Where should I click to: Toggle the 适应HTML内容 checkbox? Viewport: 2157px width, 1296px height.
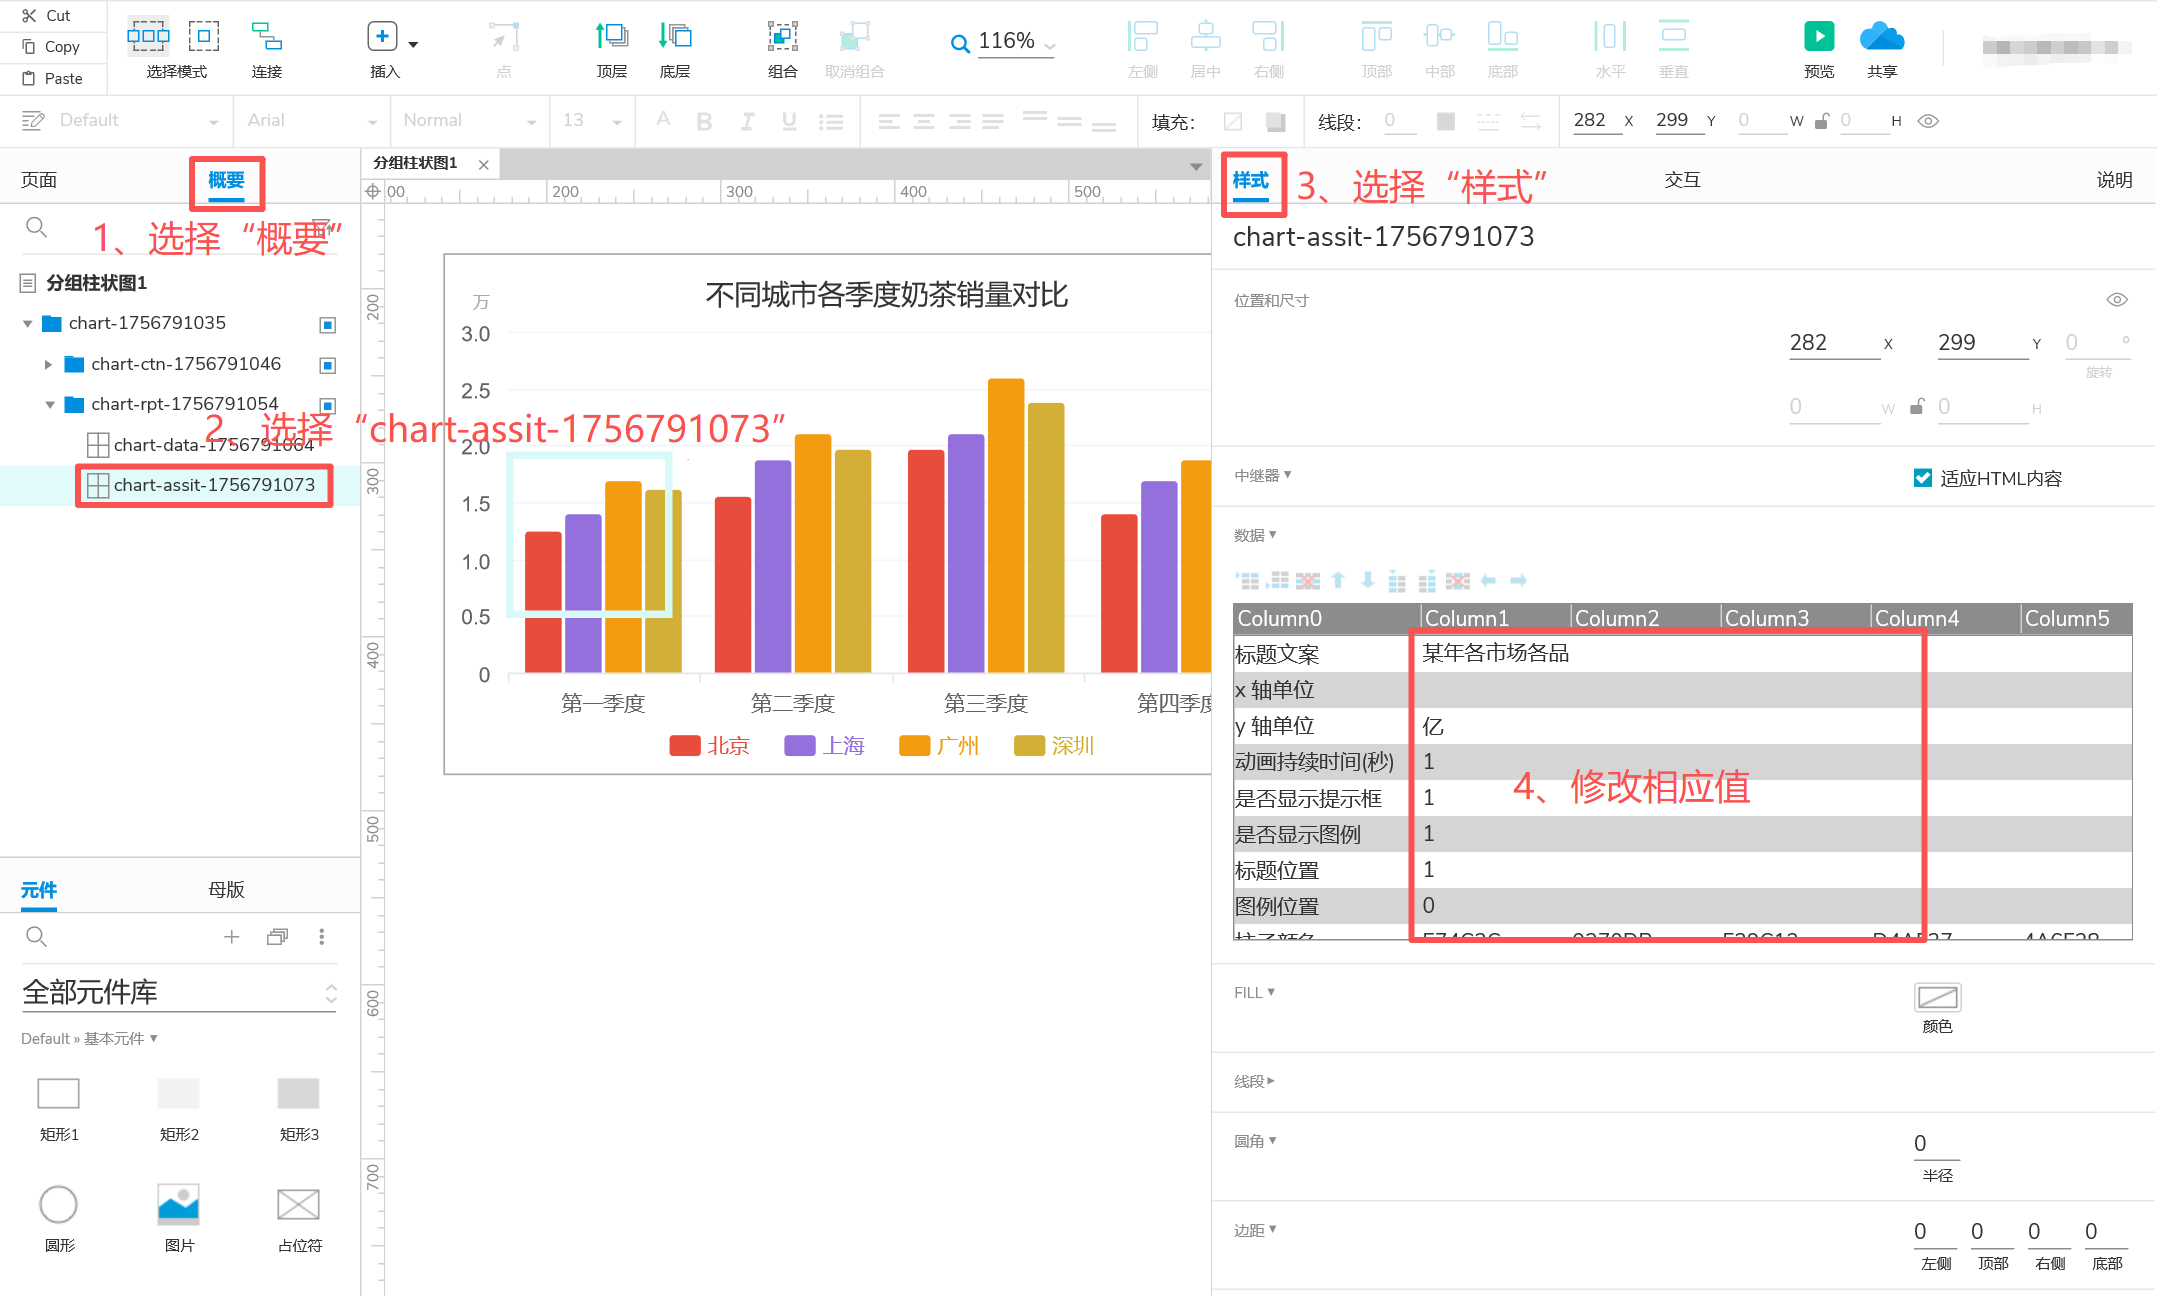coord(1922,478)
